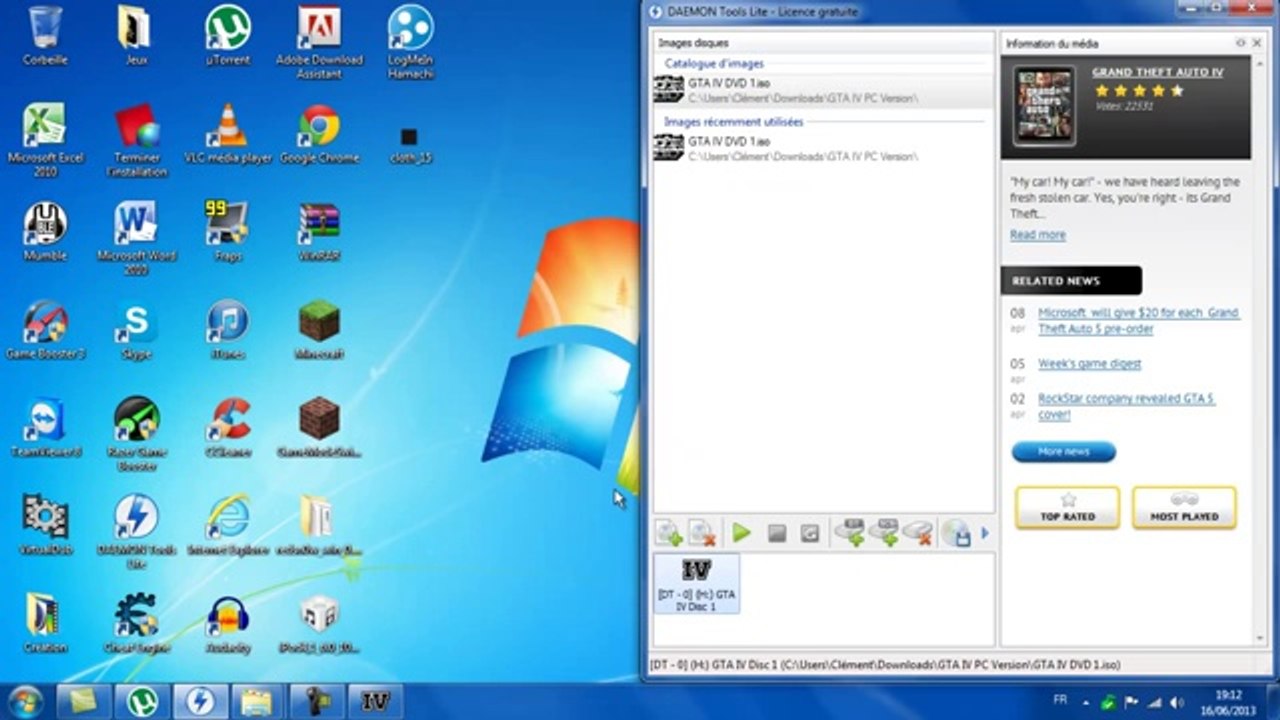This screenshot has width=1280, height=720.
Task: Launch CCleaner from the desktop
Action: (x=228, y=427)
